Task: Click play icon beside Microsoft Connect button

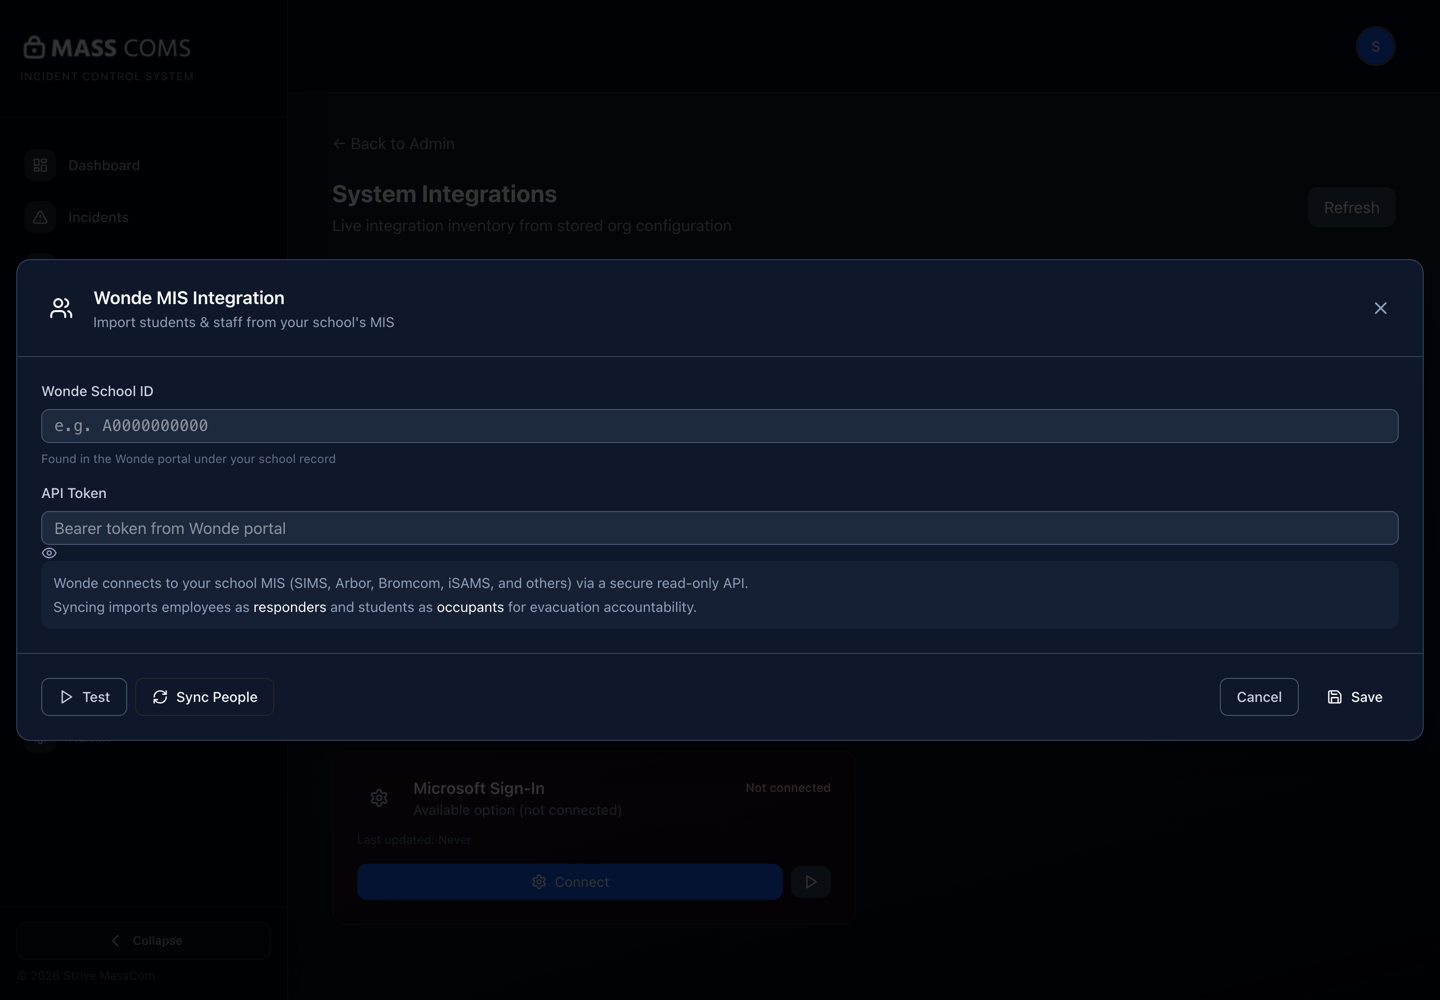Action: coord(811,882)
